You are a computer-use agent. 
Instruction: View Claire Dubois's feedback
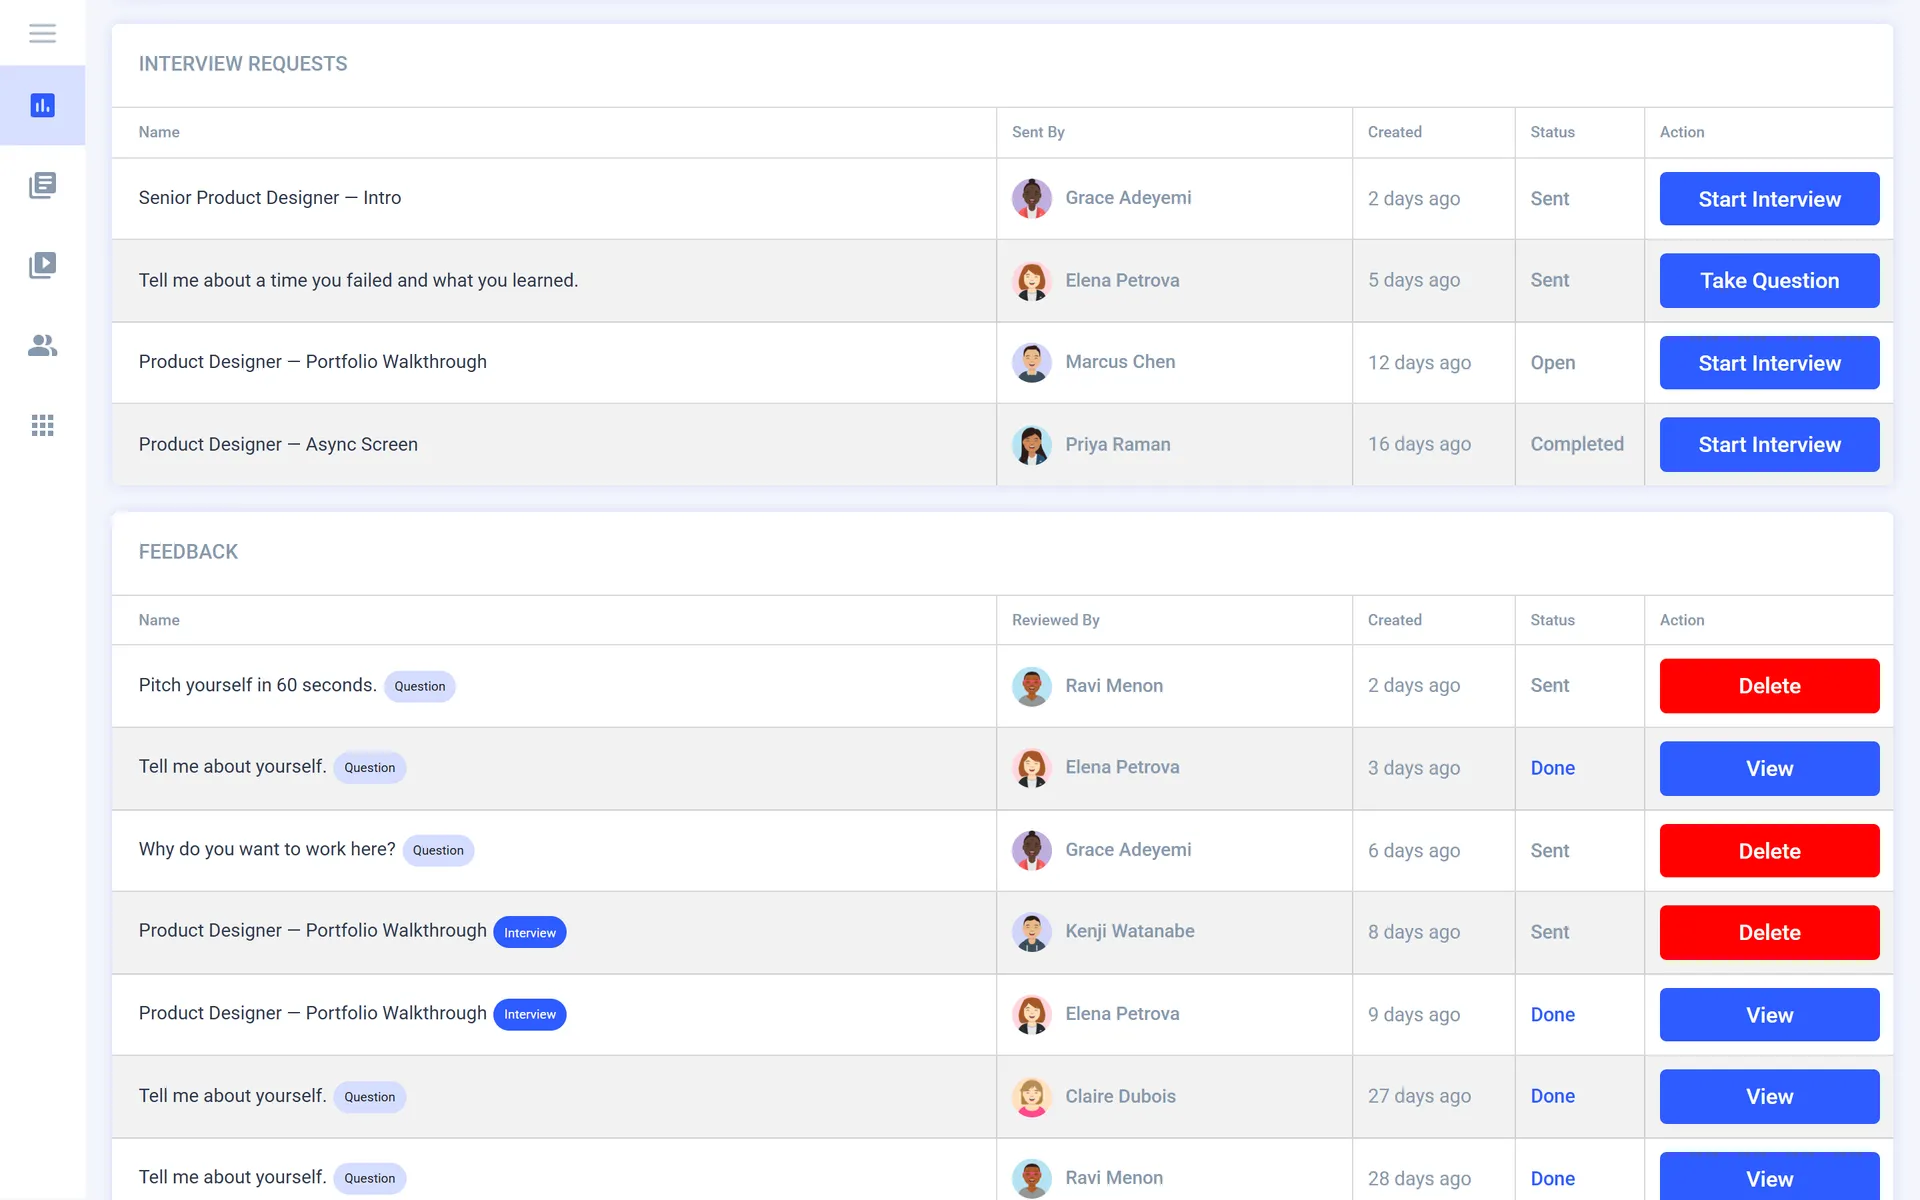1769,1096
